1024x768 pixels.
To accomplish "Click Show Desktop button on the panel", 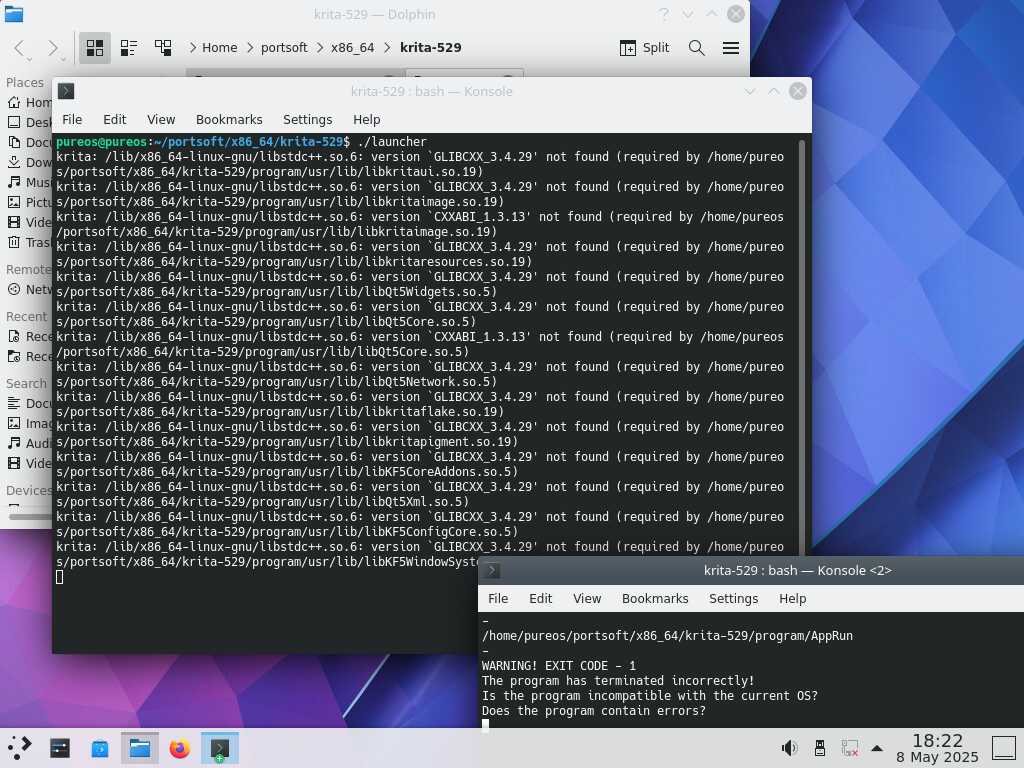I will pos(1004,748).
